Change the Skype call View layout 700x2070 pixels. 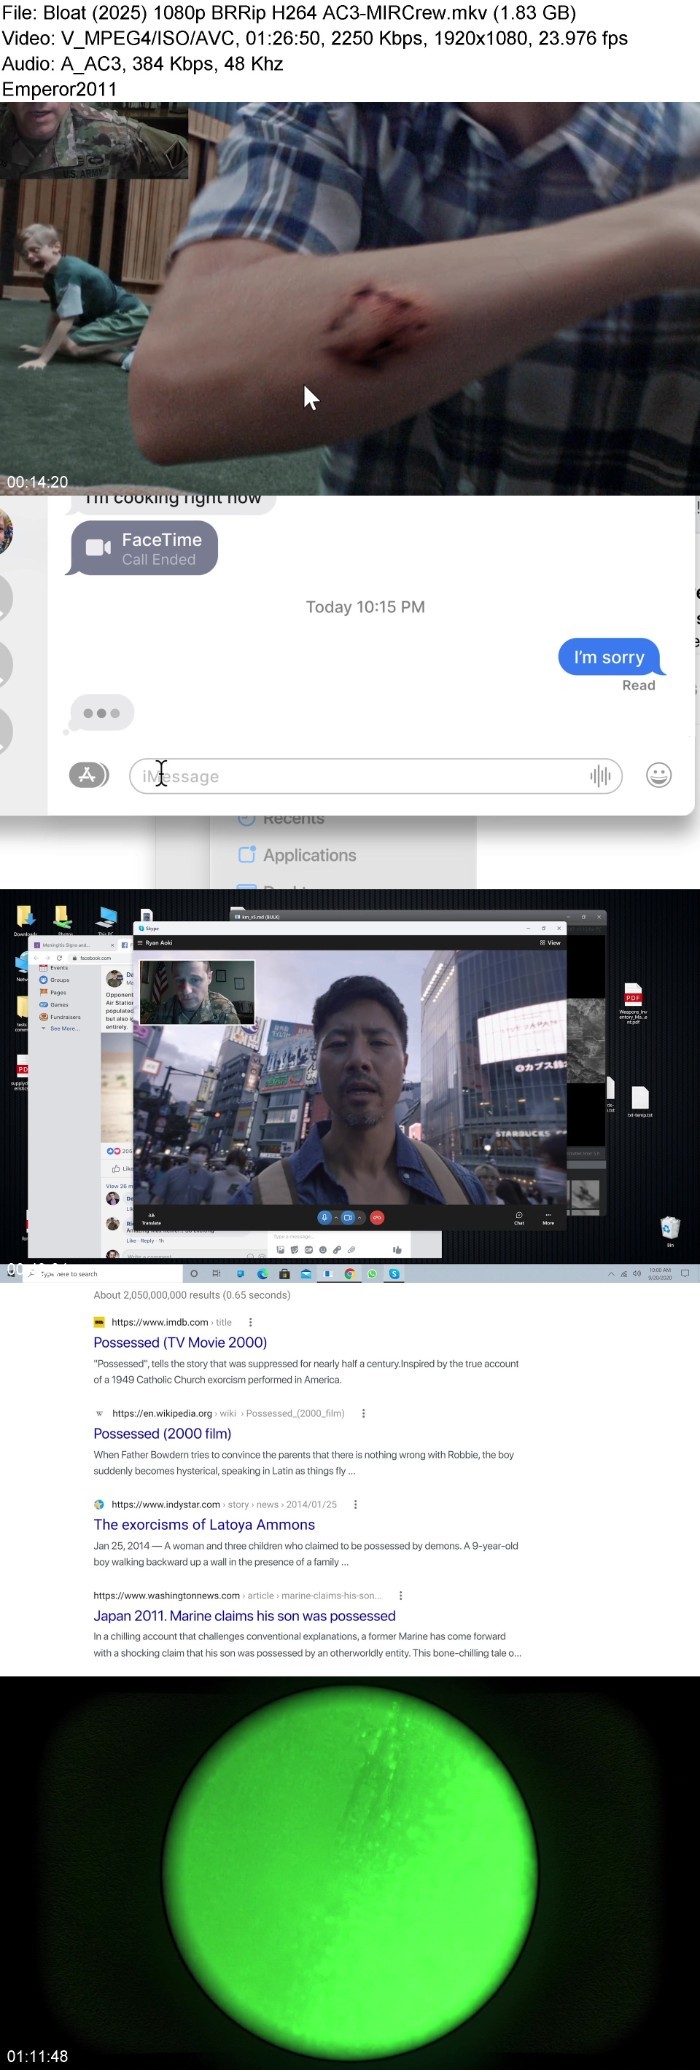coord(550,942)
